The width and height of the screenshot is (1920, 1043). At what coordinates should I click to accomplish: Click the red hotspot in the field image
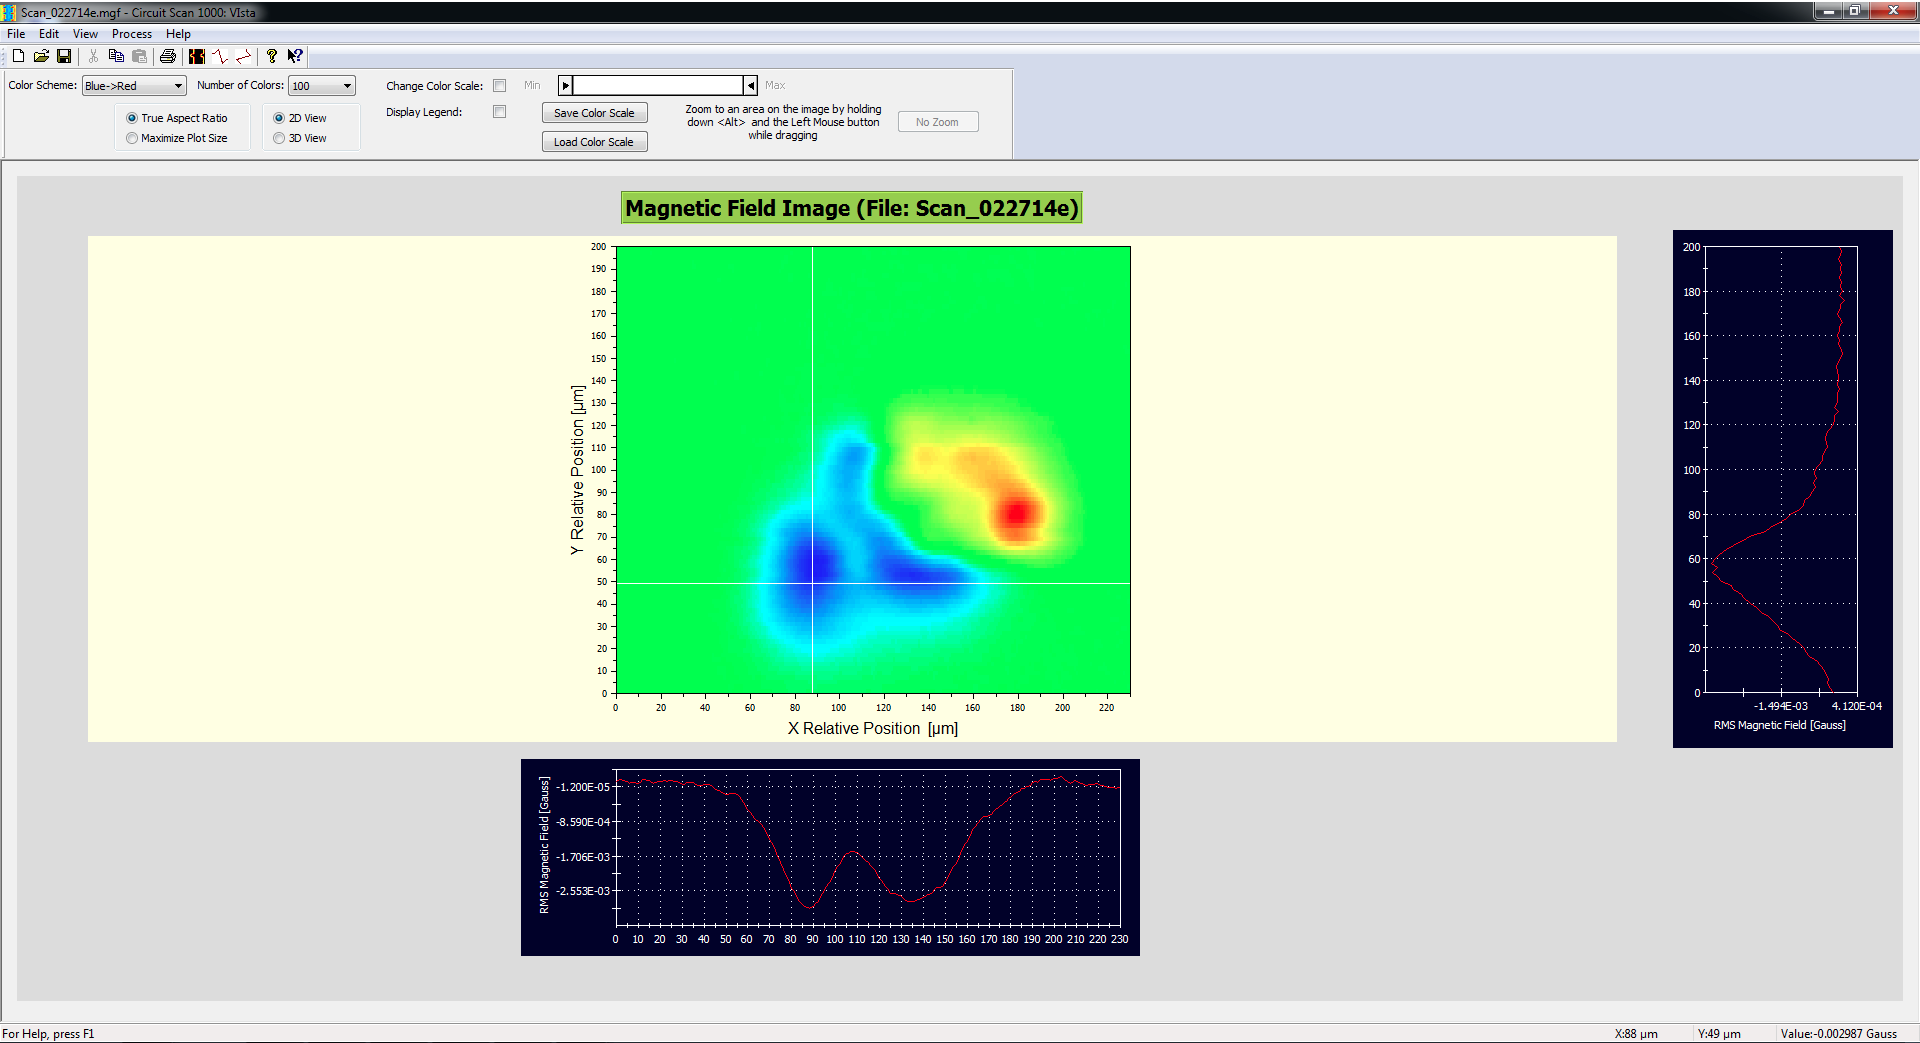pos(1017,513)
